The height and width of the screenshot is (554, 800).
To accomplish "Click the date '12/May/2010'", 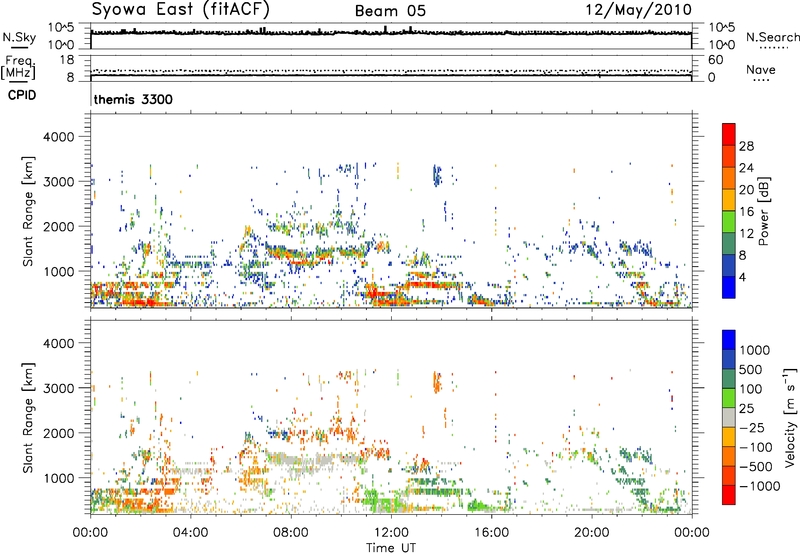I will [x=639, y=10].
